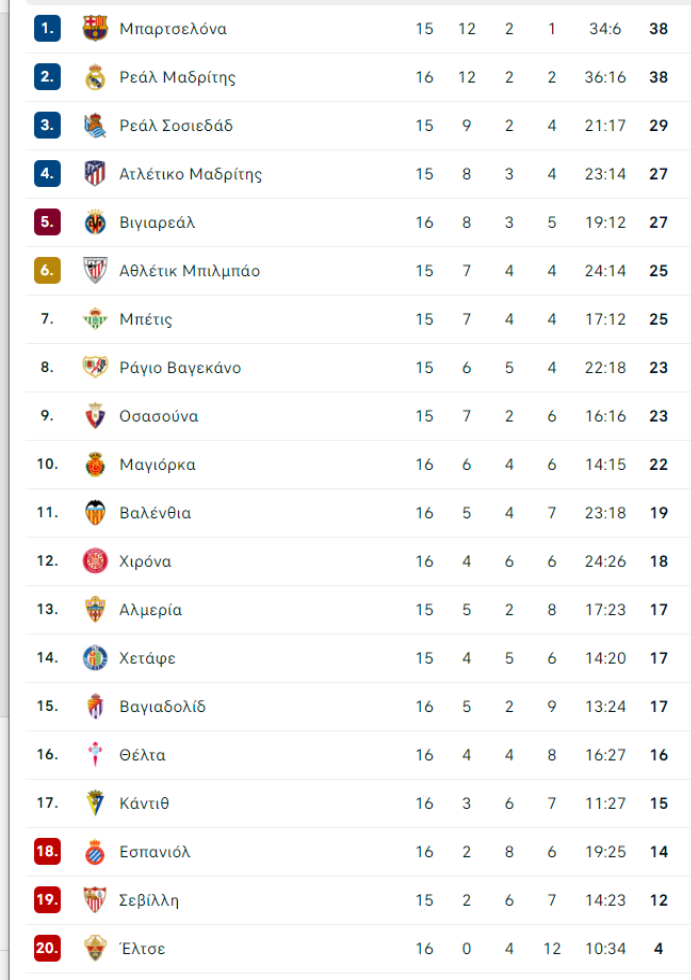This screenshot has height=980, width=691.
Task: Click the Girona red round crest
Action: 95,561
